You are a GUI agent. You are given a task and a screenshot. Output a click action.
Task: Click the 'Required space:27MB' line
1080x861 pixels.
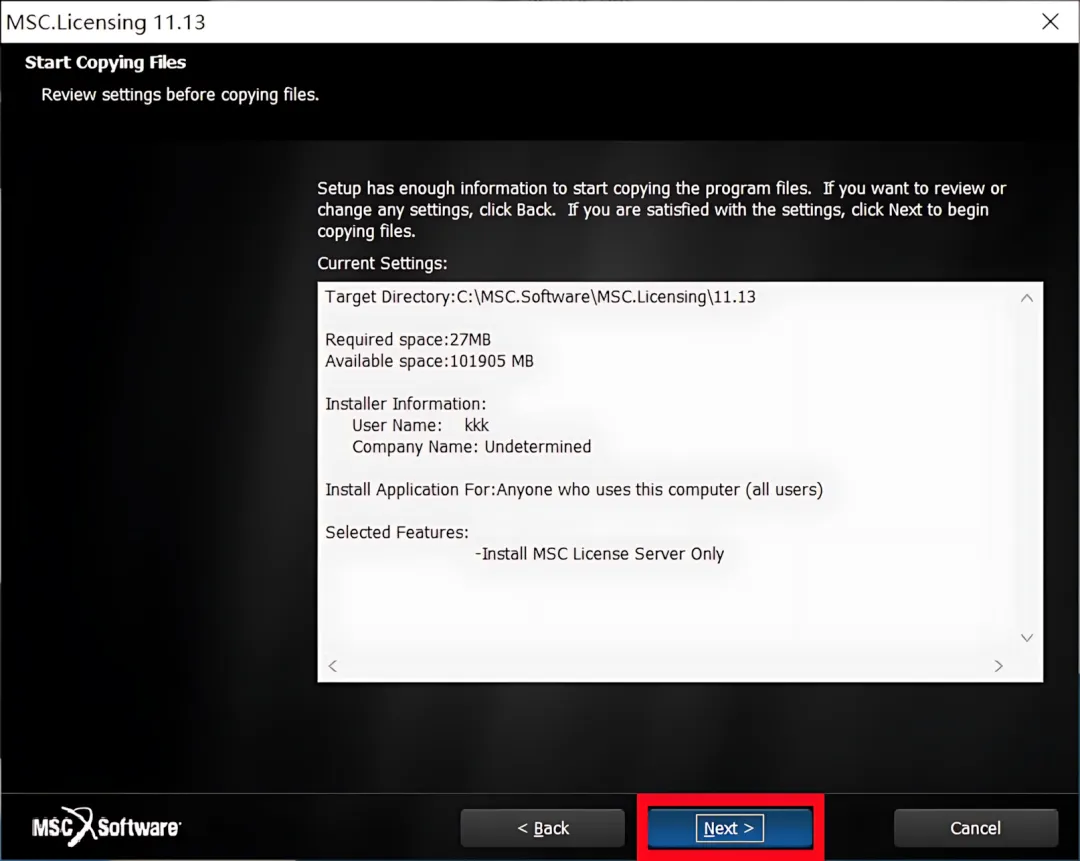point(408,340)
